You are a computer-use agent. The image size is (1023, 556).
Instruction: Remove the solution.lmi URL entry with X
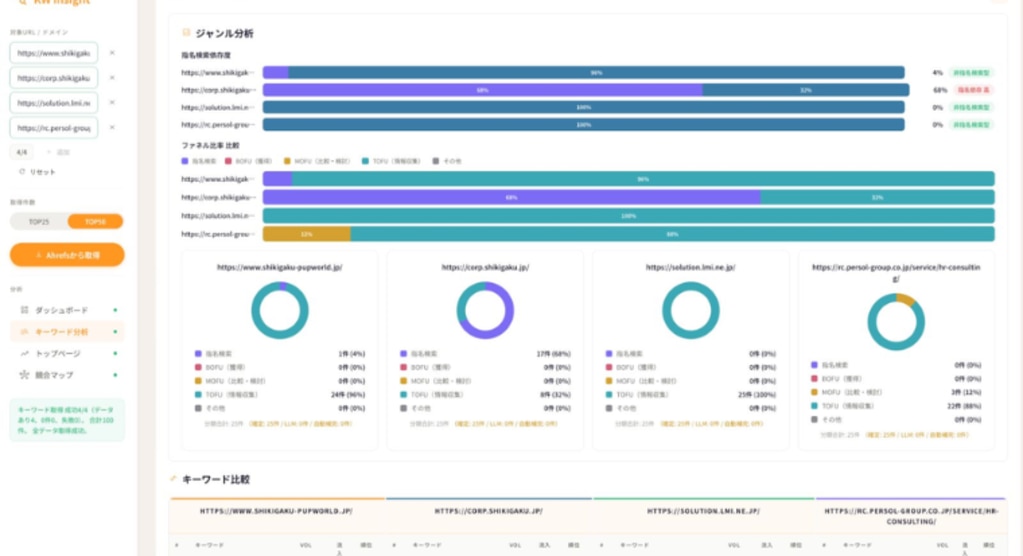[x=112, y=102]
